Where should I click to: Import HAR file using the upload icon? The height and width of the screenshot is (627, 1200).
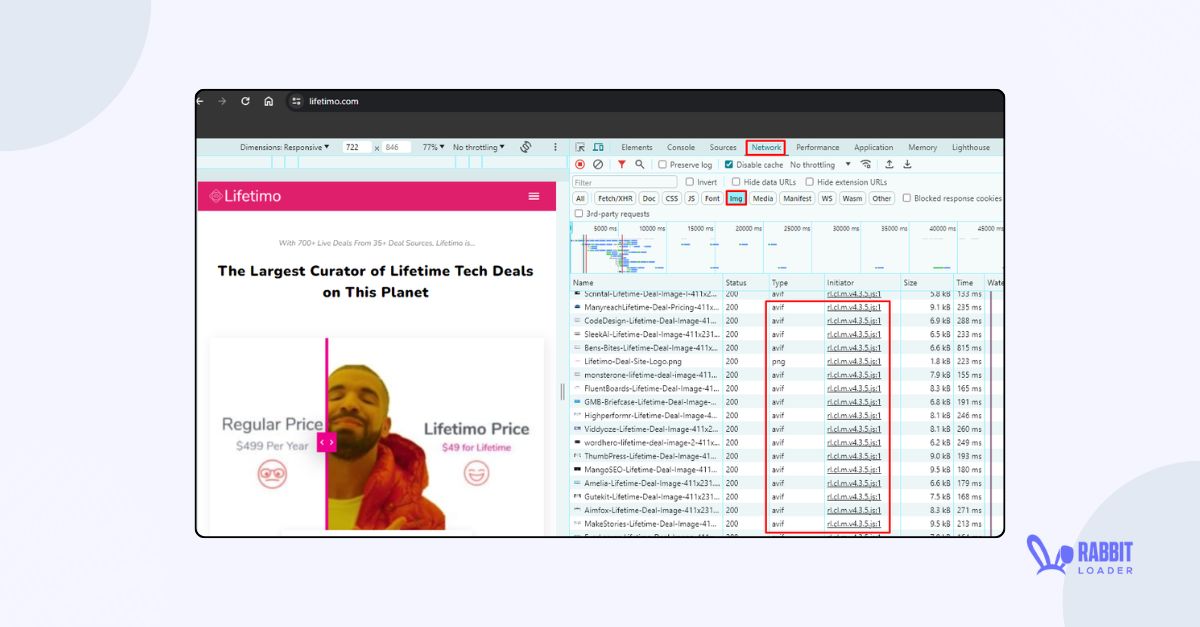click(889, 164)
